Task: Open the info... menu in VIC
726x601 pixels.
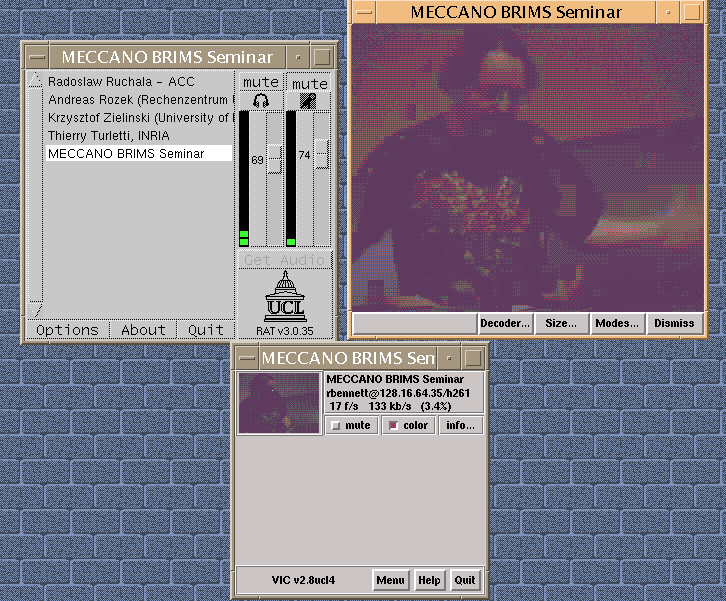Action: [460, 425]
